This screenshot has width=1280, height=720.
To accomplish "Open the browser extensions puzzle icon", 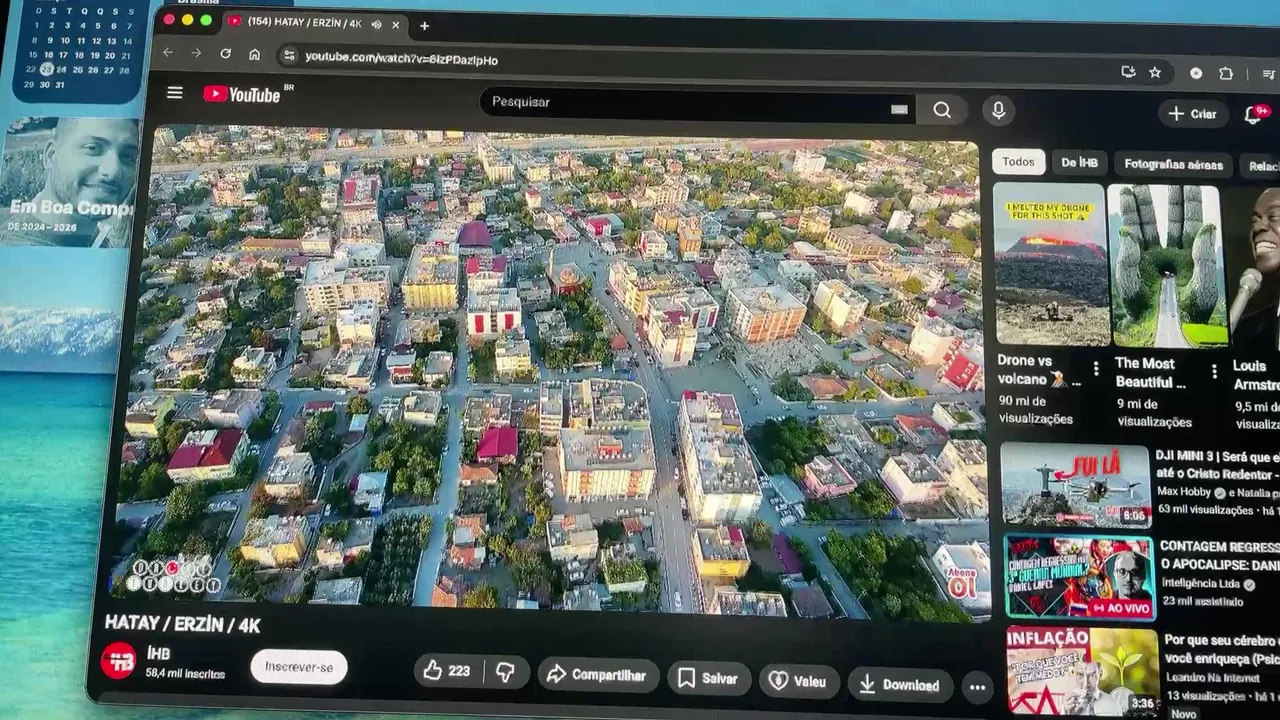I will pos(1226,74).
